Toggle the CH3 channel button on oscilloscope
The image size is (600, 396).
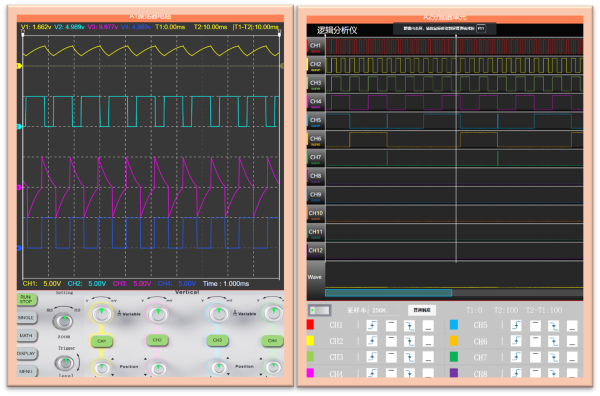pyautogui.click(x=217, y=340)
